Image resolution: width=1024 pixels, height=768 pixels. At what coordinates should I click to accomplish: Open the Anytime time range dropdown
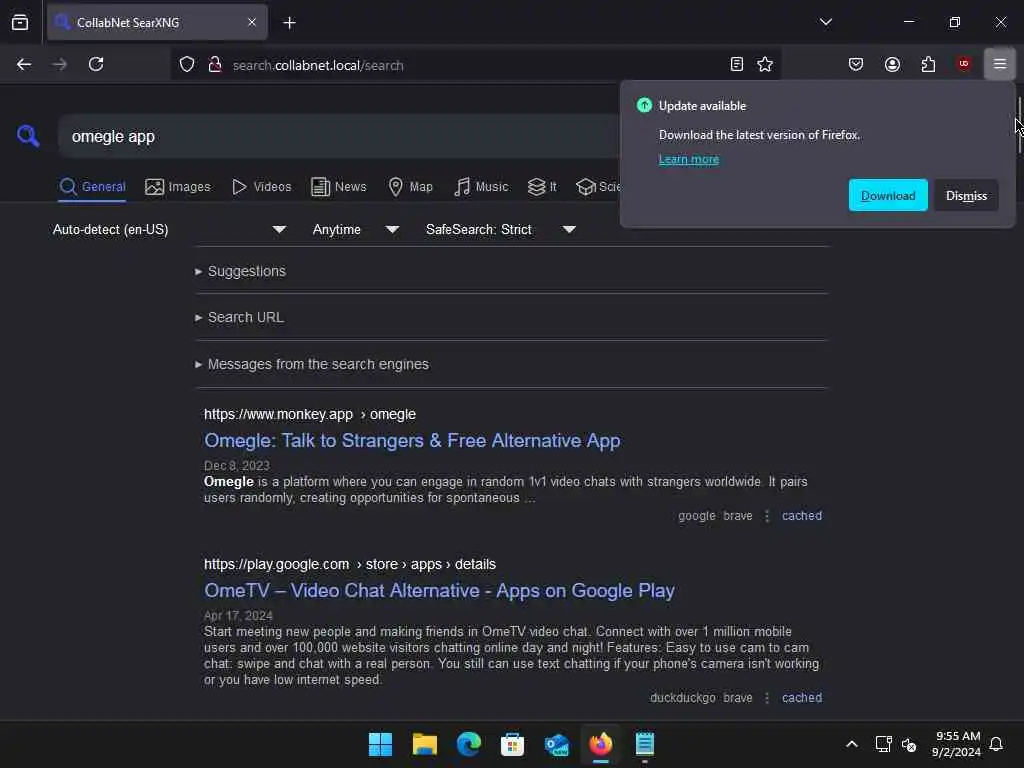(355, 229)
